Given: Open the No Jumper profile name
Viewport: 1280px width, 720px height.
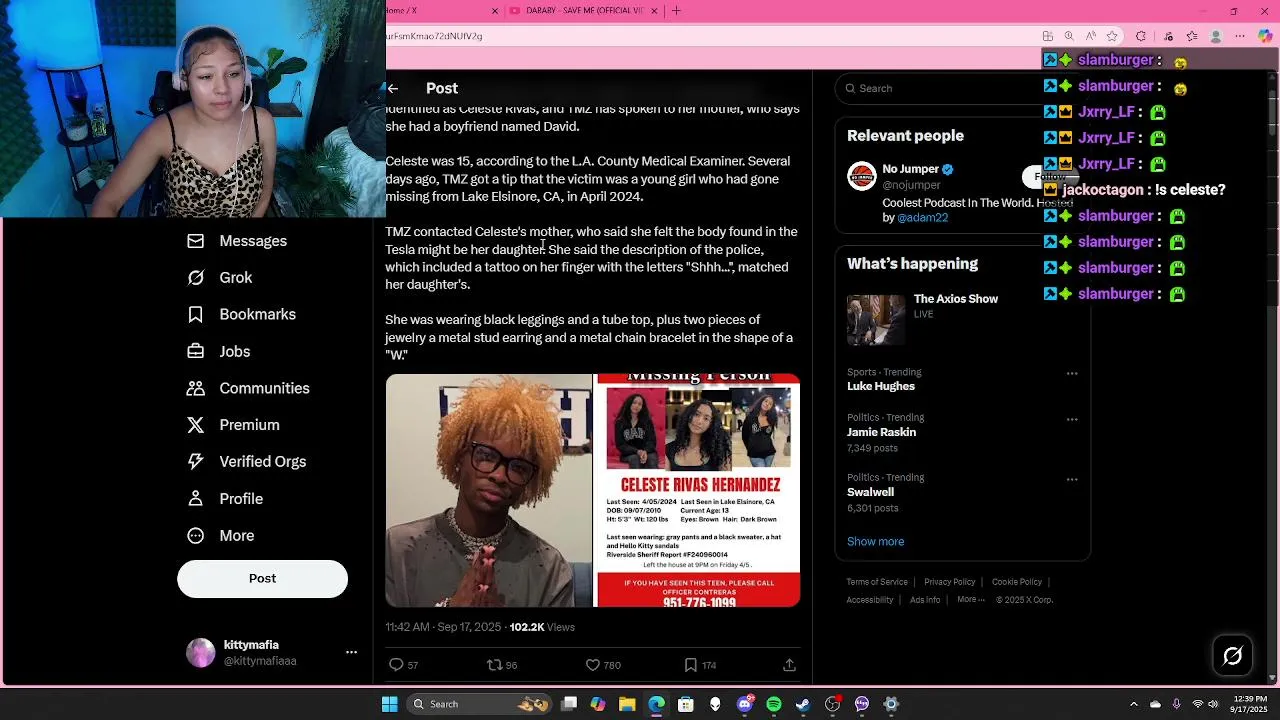Looking at the screenshot, I should click(910, 169).
